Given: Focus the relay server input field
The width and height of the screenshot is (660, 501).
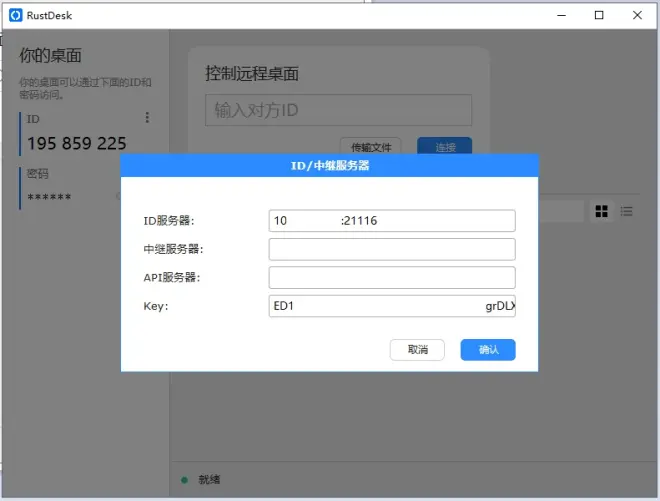Looking at the screenshot, I should coord(392,249).
